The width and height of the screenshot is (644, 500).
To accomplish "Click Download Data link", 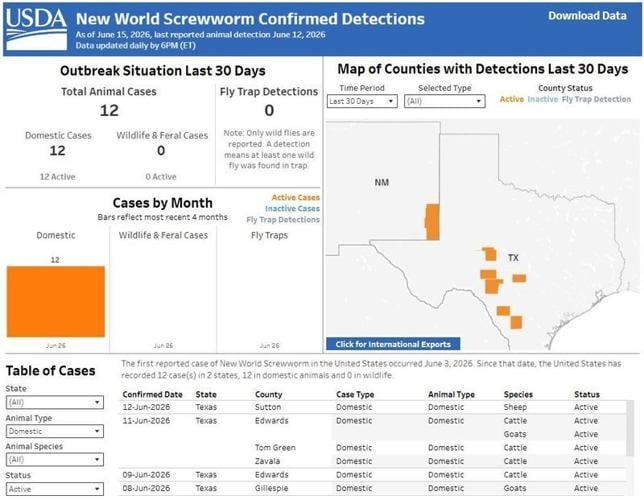I will (587, 16).
